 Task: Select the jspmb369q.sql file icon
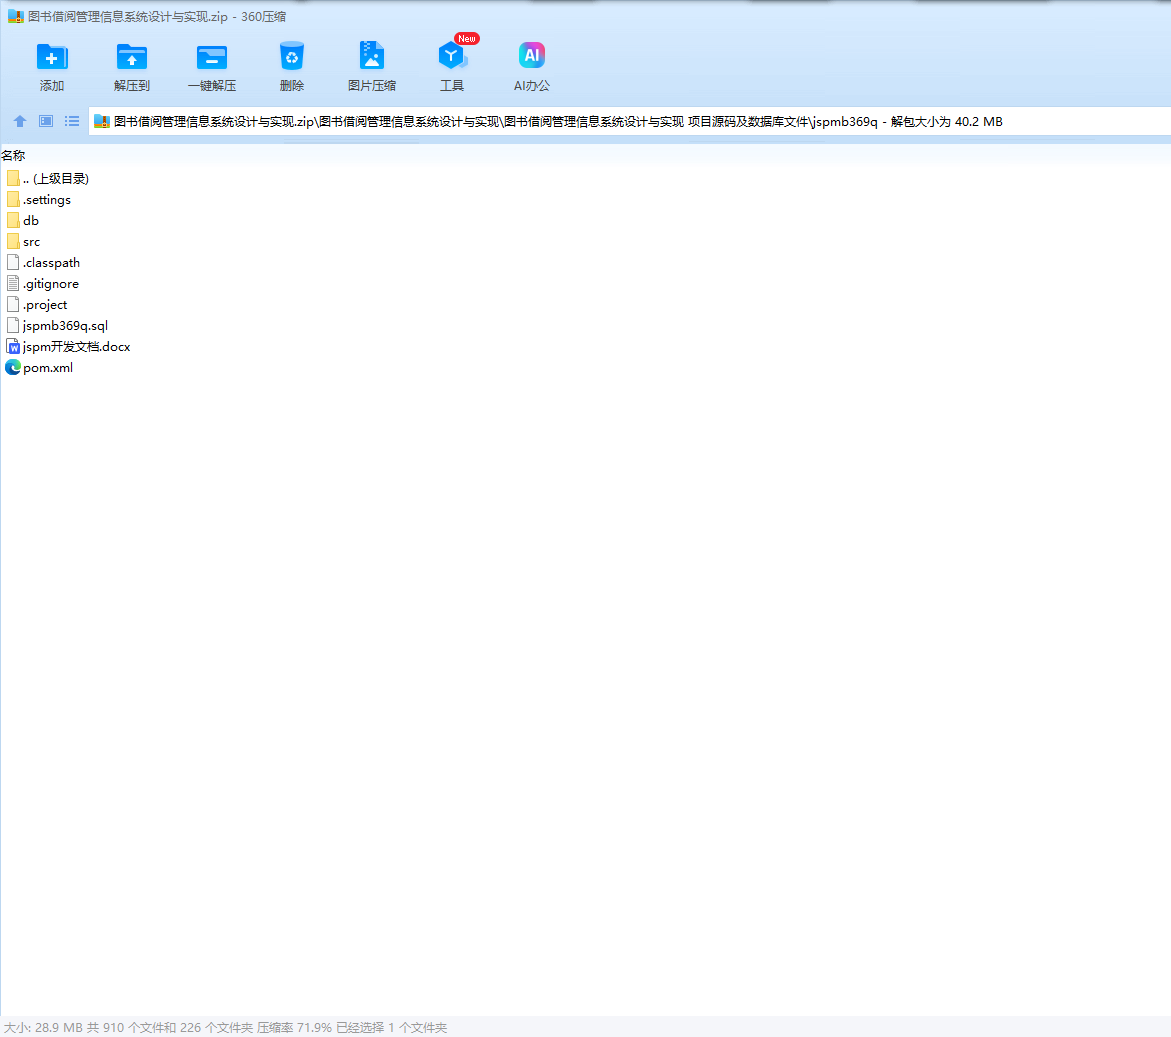coord(13,325)
